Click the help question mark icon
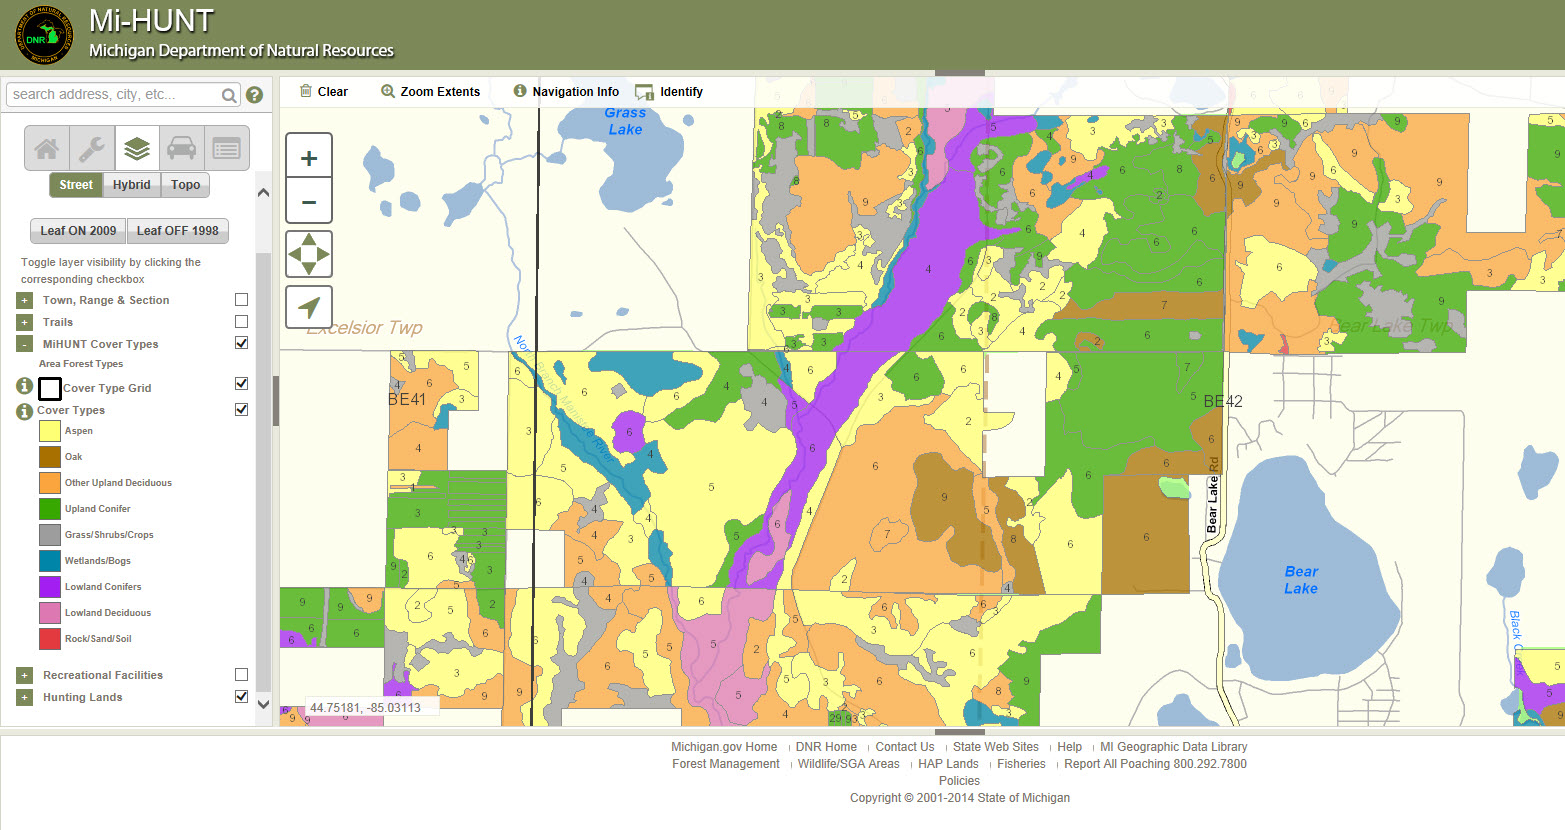1565x830 pixels. tap(255, 95)
